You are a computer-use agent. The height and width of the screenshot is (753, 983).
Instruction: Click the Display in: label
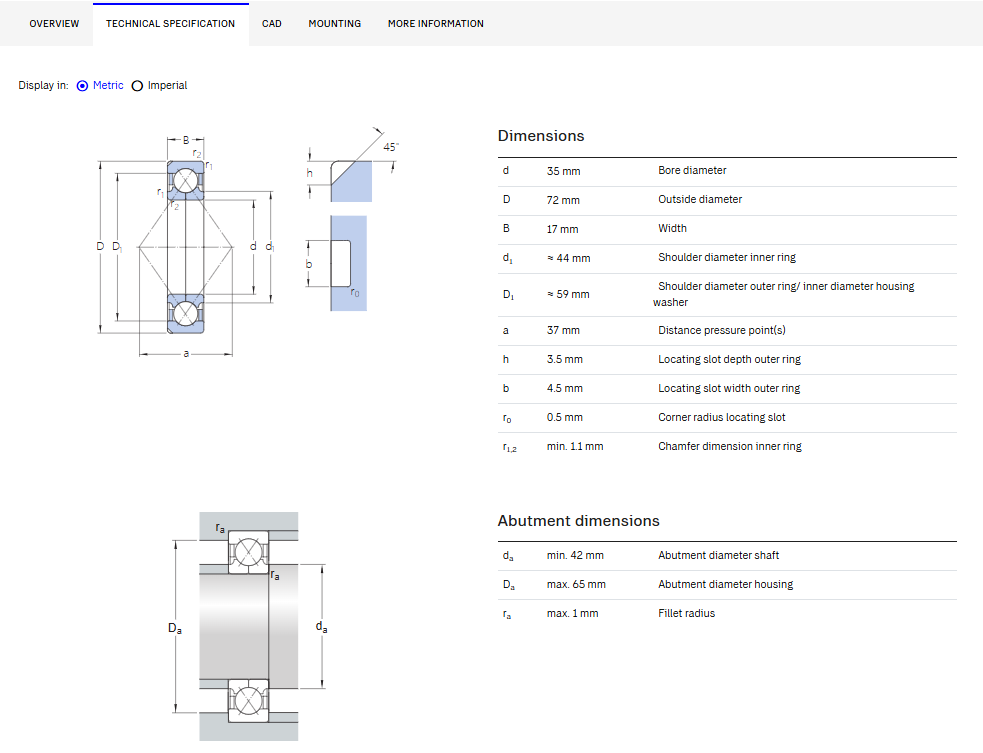click(43, 85)
